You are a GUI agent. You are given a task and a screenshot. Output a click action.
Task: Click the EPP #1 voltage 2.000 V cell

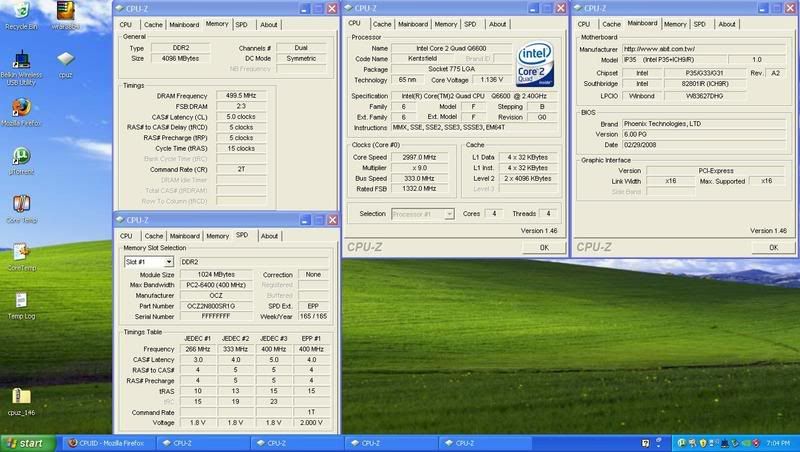tap(311, 422)
